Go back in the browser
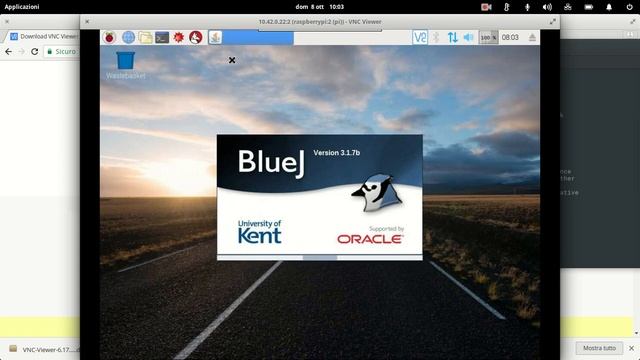640x360 pixels. (9, 51)
